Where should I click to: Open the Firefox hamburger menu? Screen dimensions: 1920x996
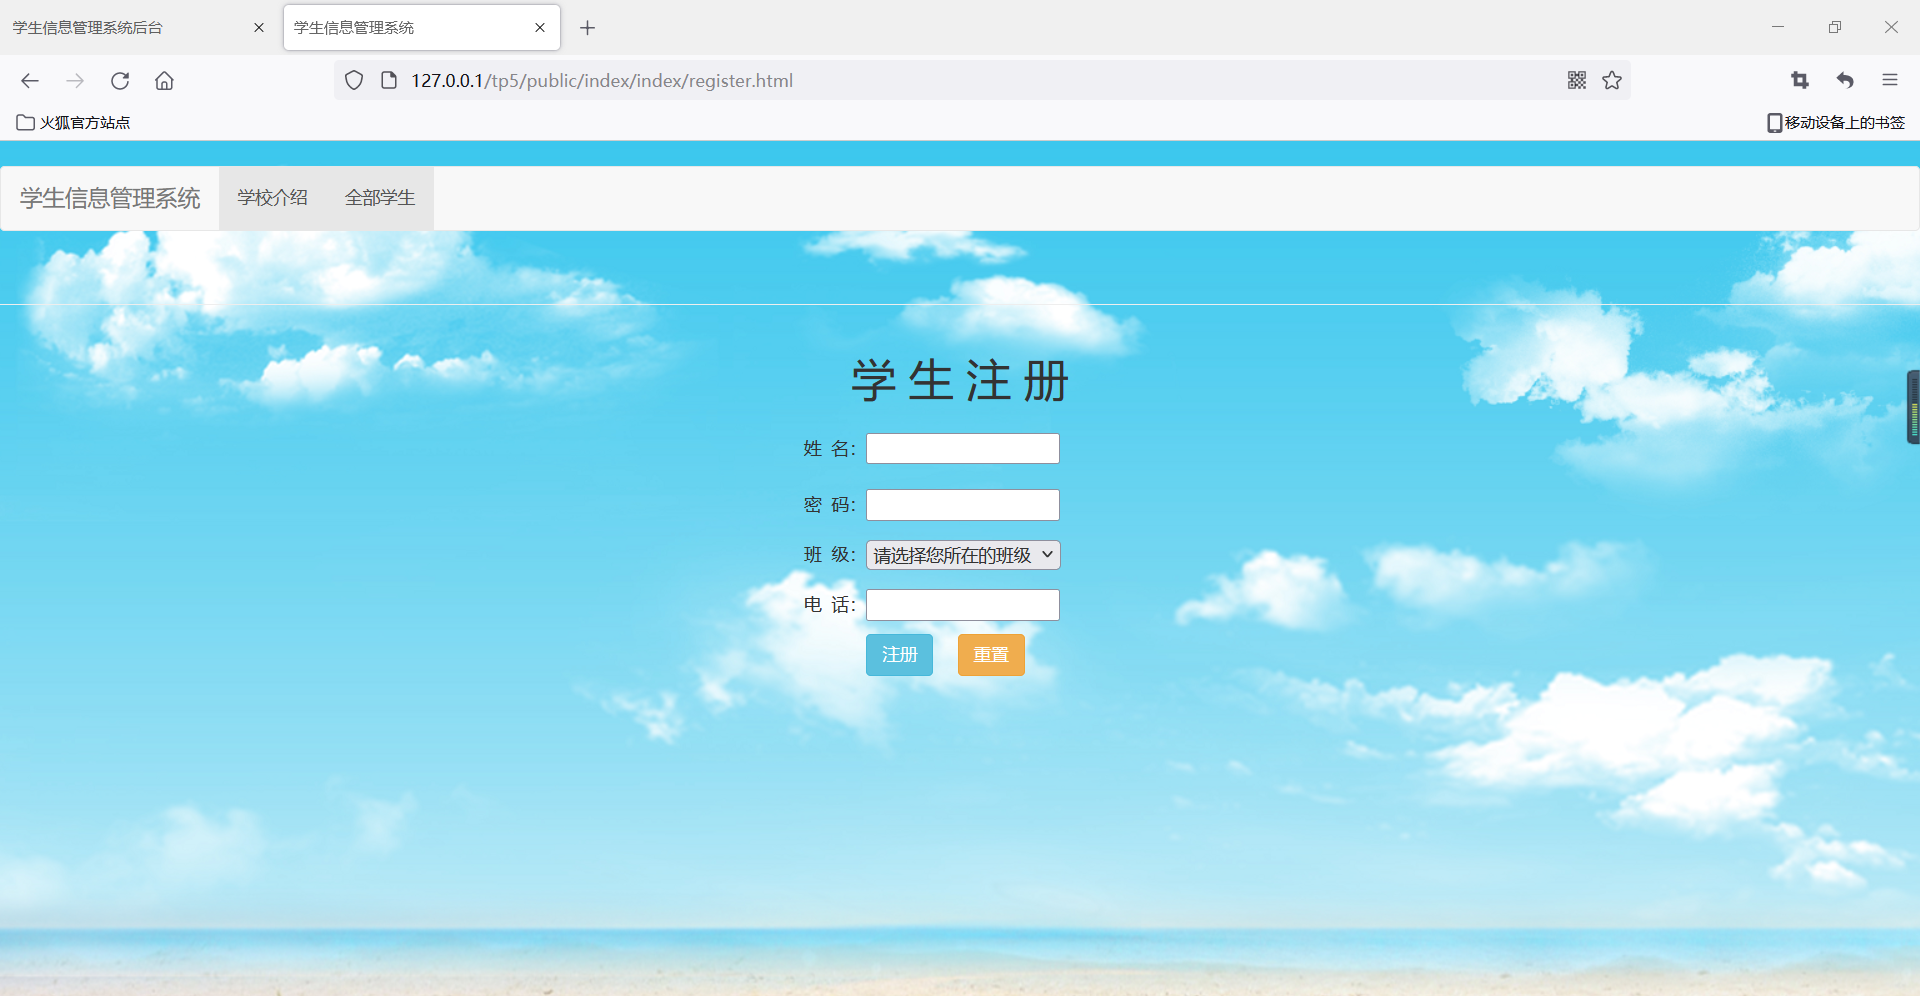coord(1890,80)
